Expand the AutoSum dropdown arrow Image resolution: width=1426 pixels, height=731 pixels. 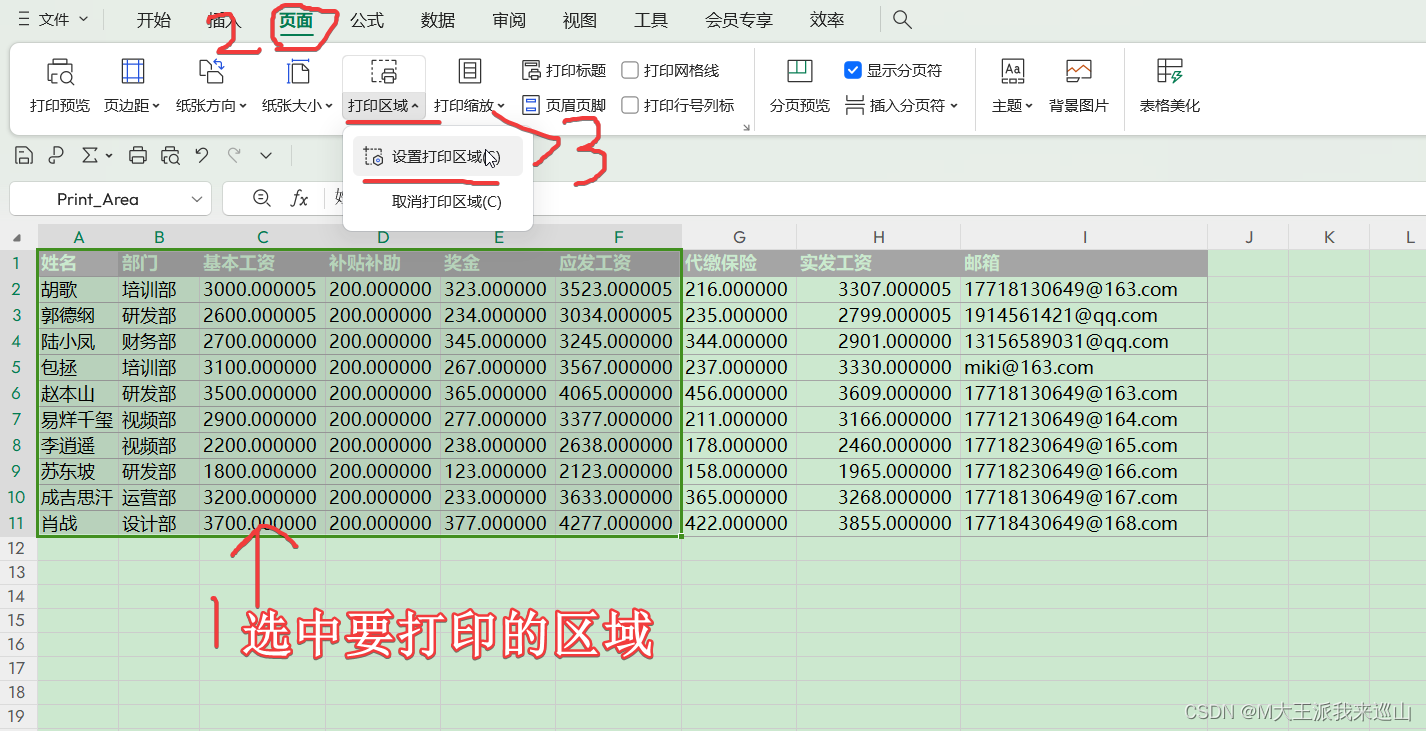(x=108, y=156)
